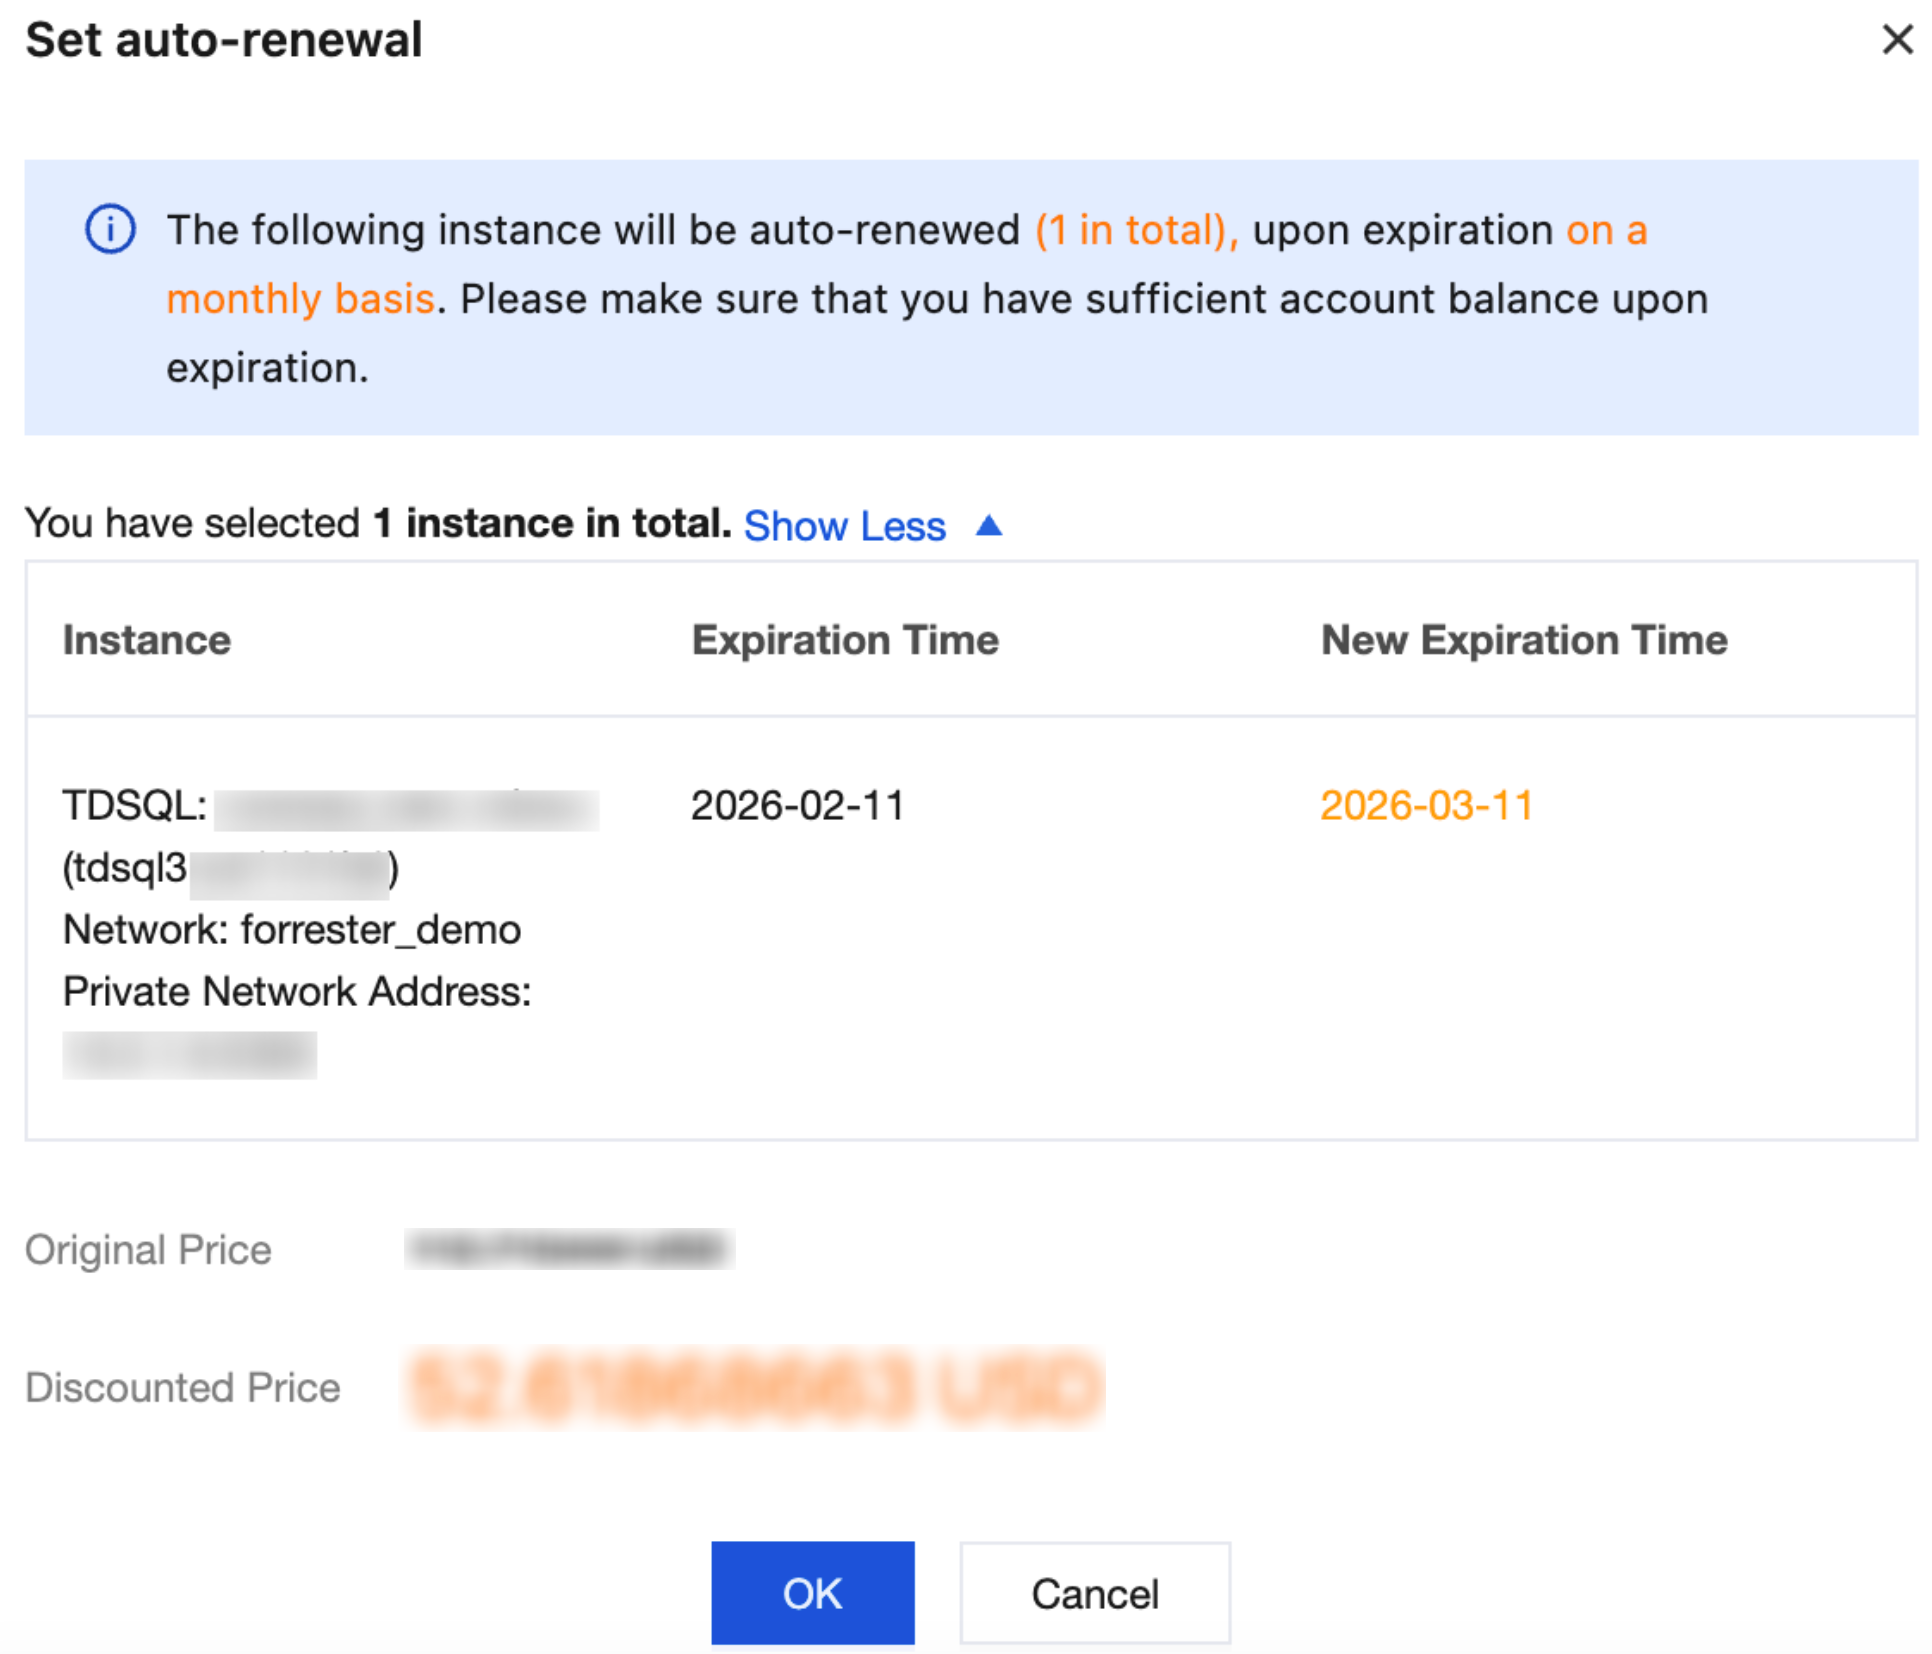Click the tdsql3 instance ID text

click(230, 869)
